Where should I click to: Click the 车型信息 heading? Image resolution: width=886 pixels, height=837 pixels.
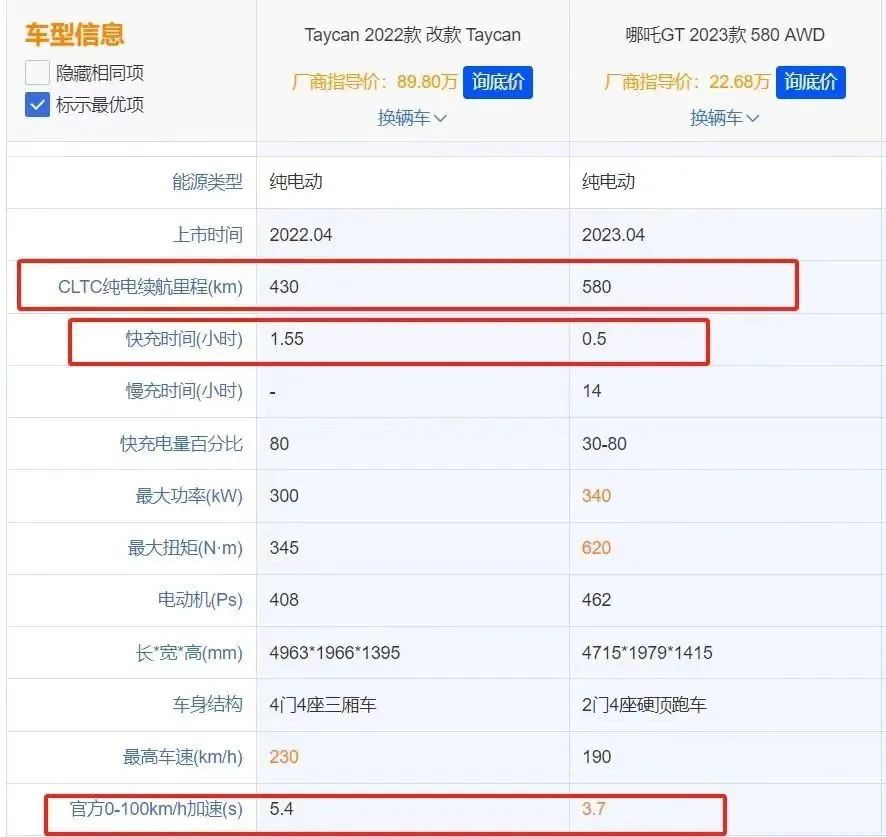click(x=74, y=34)
